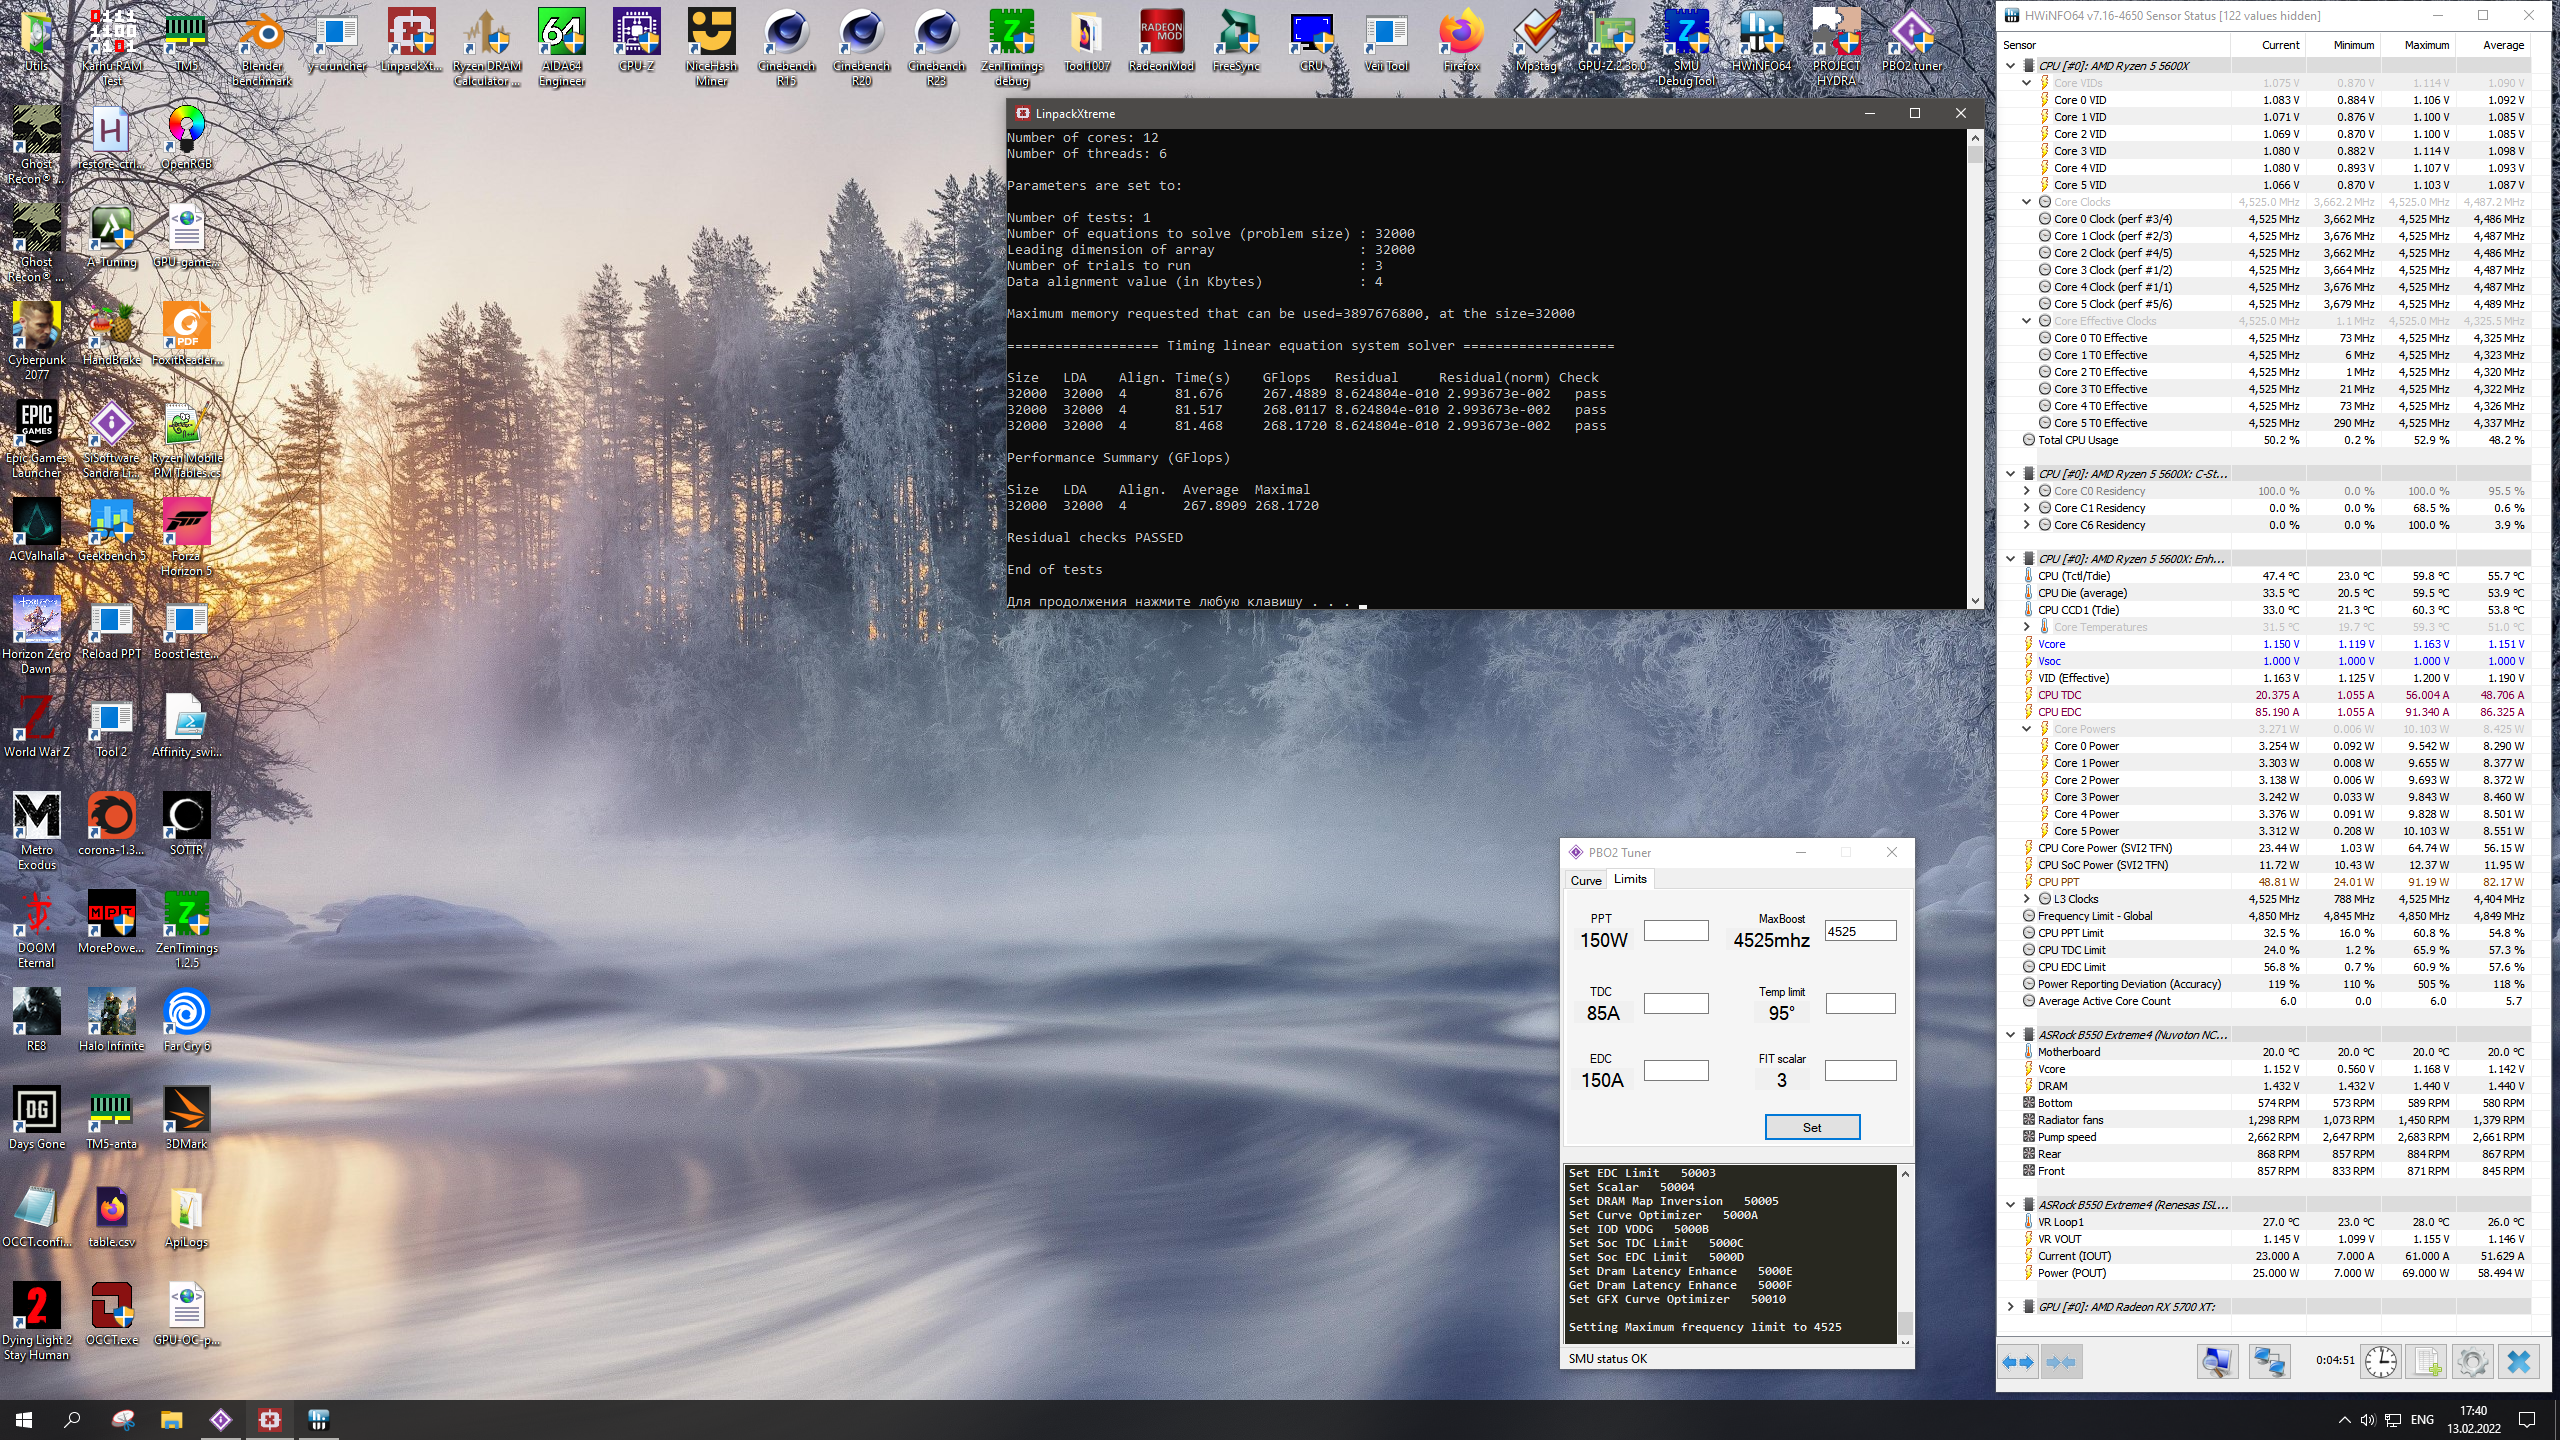Click HWiNFO expand columns arrows button

click(2019, 1362)
